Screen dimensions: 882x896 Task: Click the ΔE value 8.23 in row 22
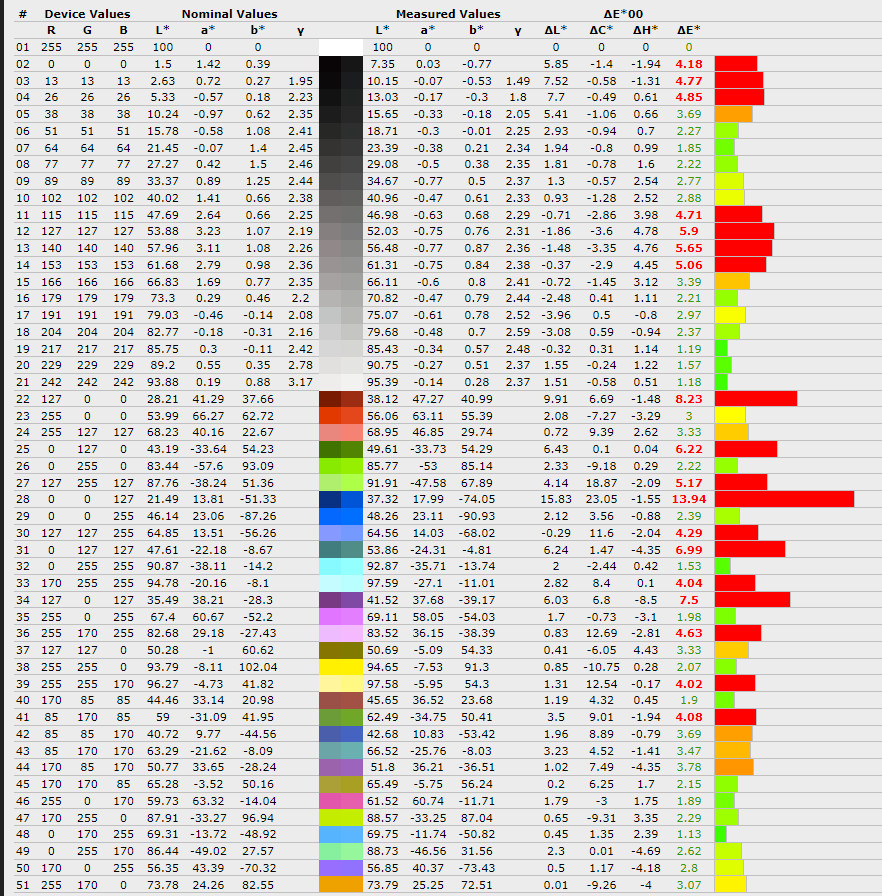pyautogui.click(x=689, y=399)
